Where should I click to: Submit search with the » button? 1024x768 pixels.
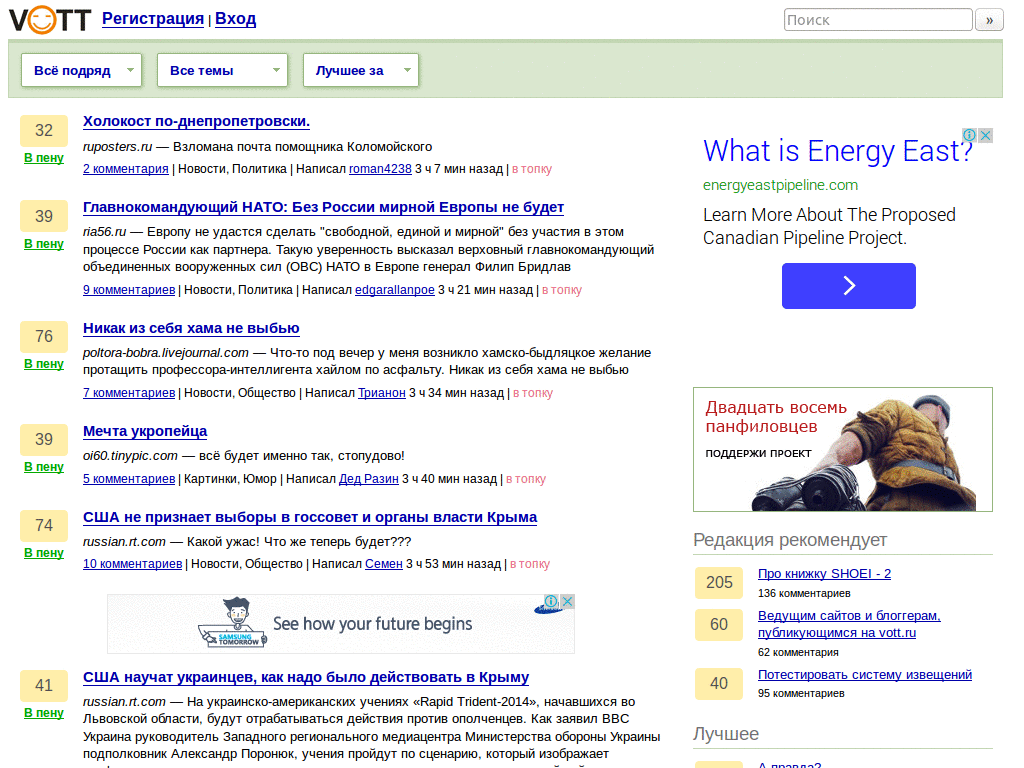pyautogui.click(x=989, y=20)
